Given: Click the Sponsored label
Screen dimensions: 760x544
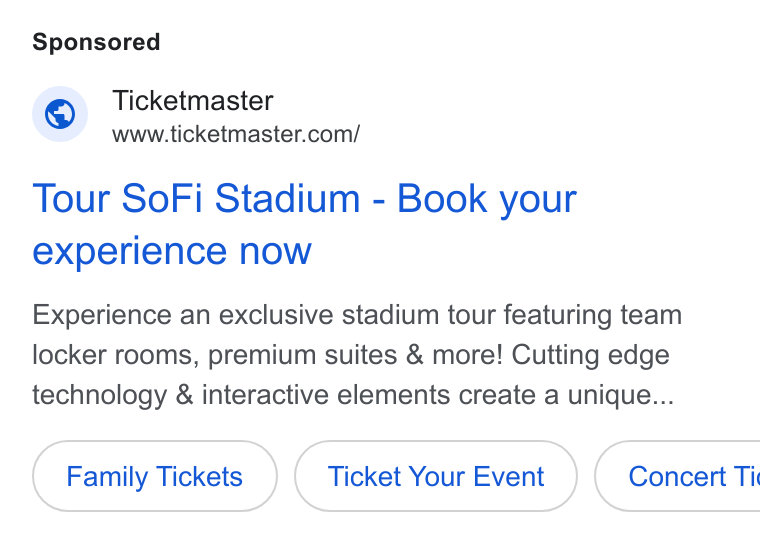Looking at the screenshot, I should coord(96,42).
